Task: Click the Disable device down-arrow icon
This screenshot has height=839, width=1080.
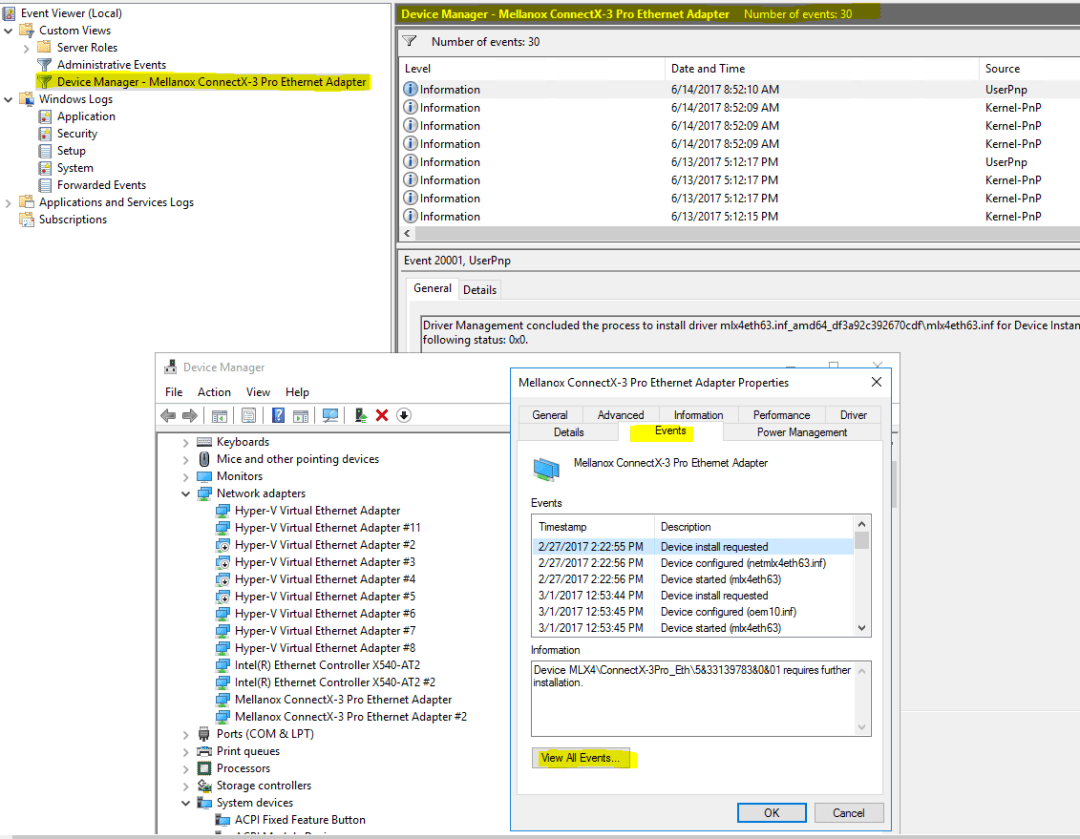Action: point(404,415)
